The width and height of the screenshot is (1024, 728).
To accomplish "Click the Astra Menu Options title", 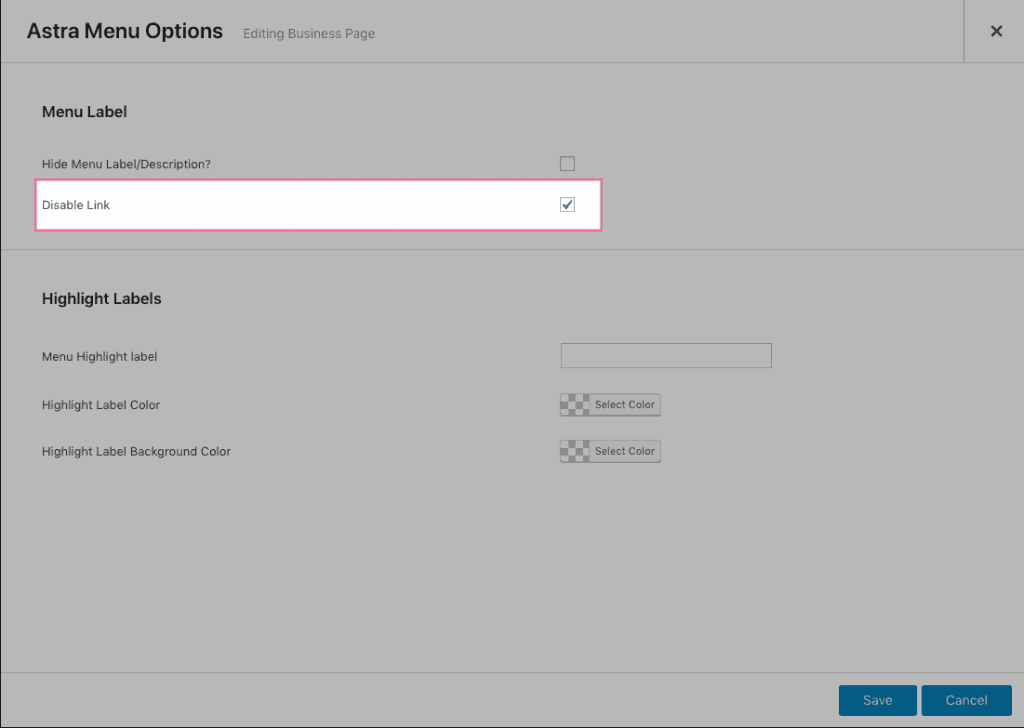I will (x=125, y=31).
